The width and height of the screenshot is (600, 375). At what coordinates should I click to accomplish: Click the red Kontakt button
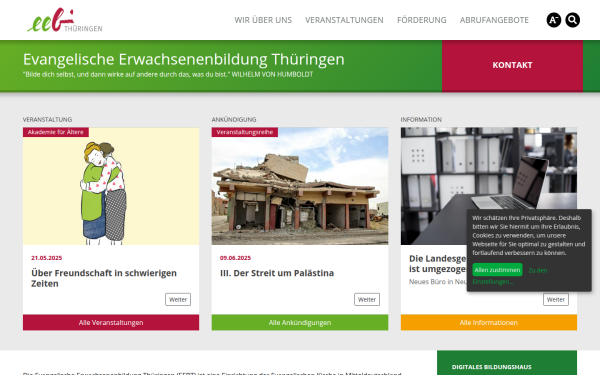pos(512,65)
